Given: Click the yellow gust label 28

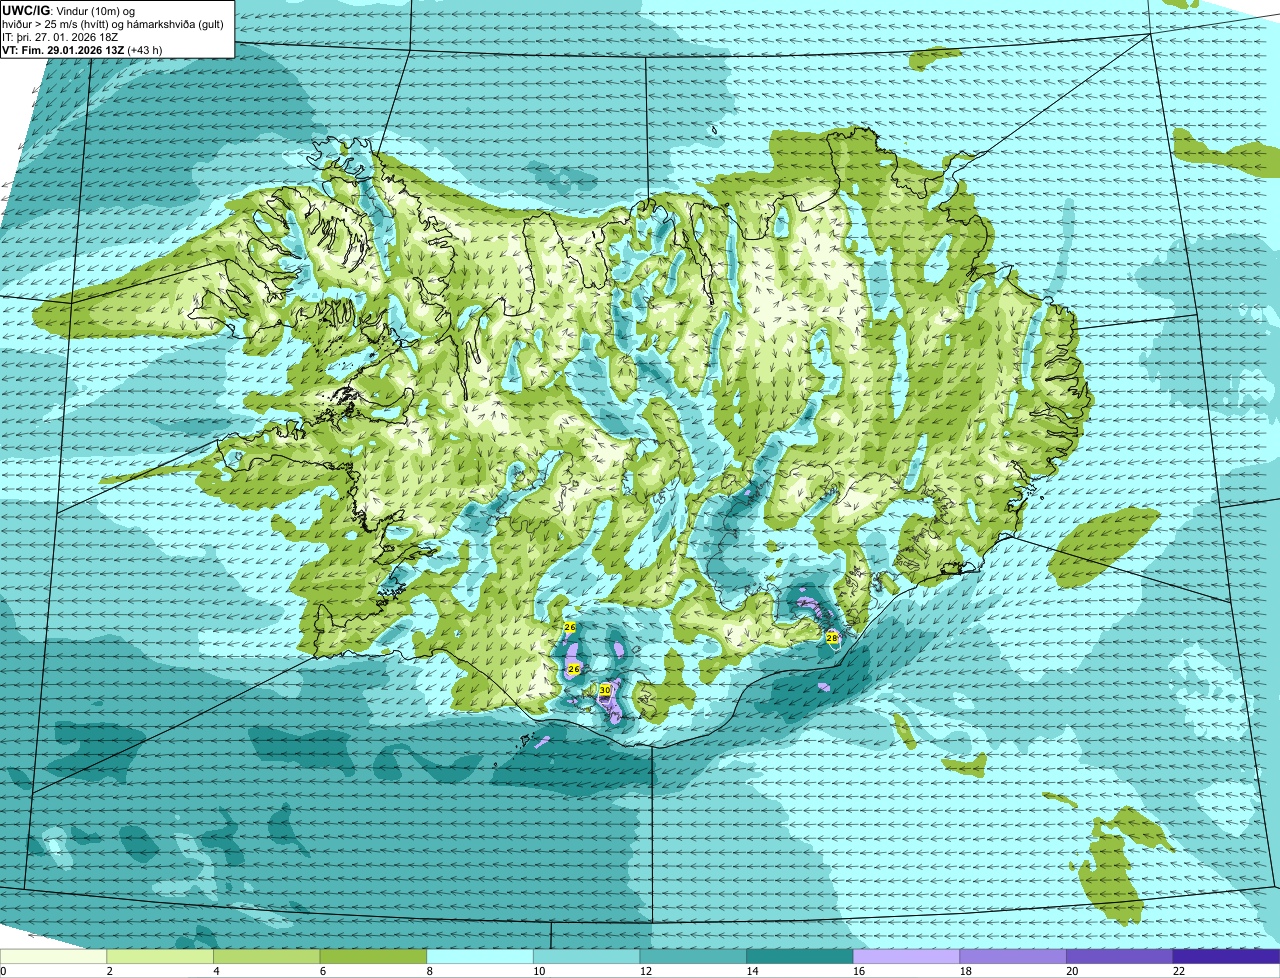Looking at the screenshot, I should (x=831, y=637).
